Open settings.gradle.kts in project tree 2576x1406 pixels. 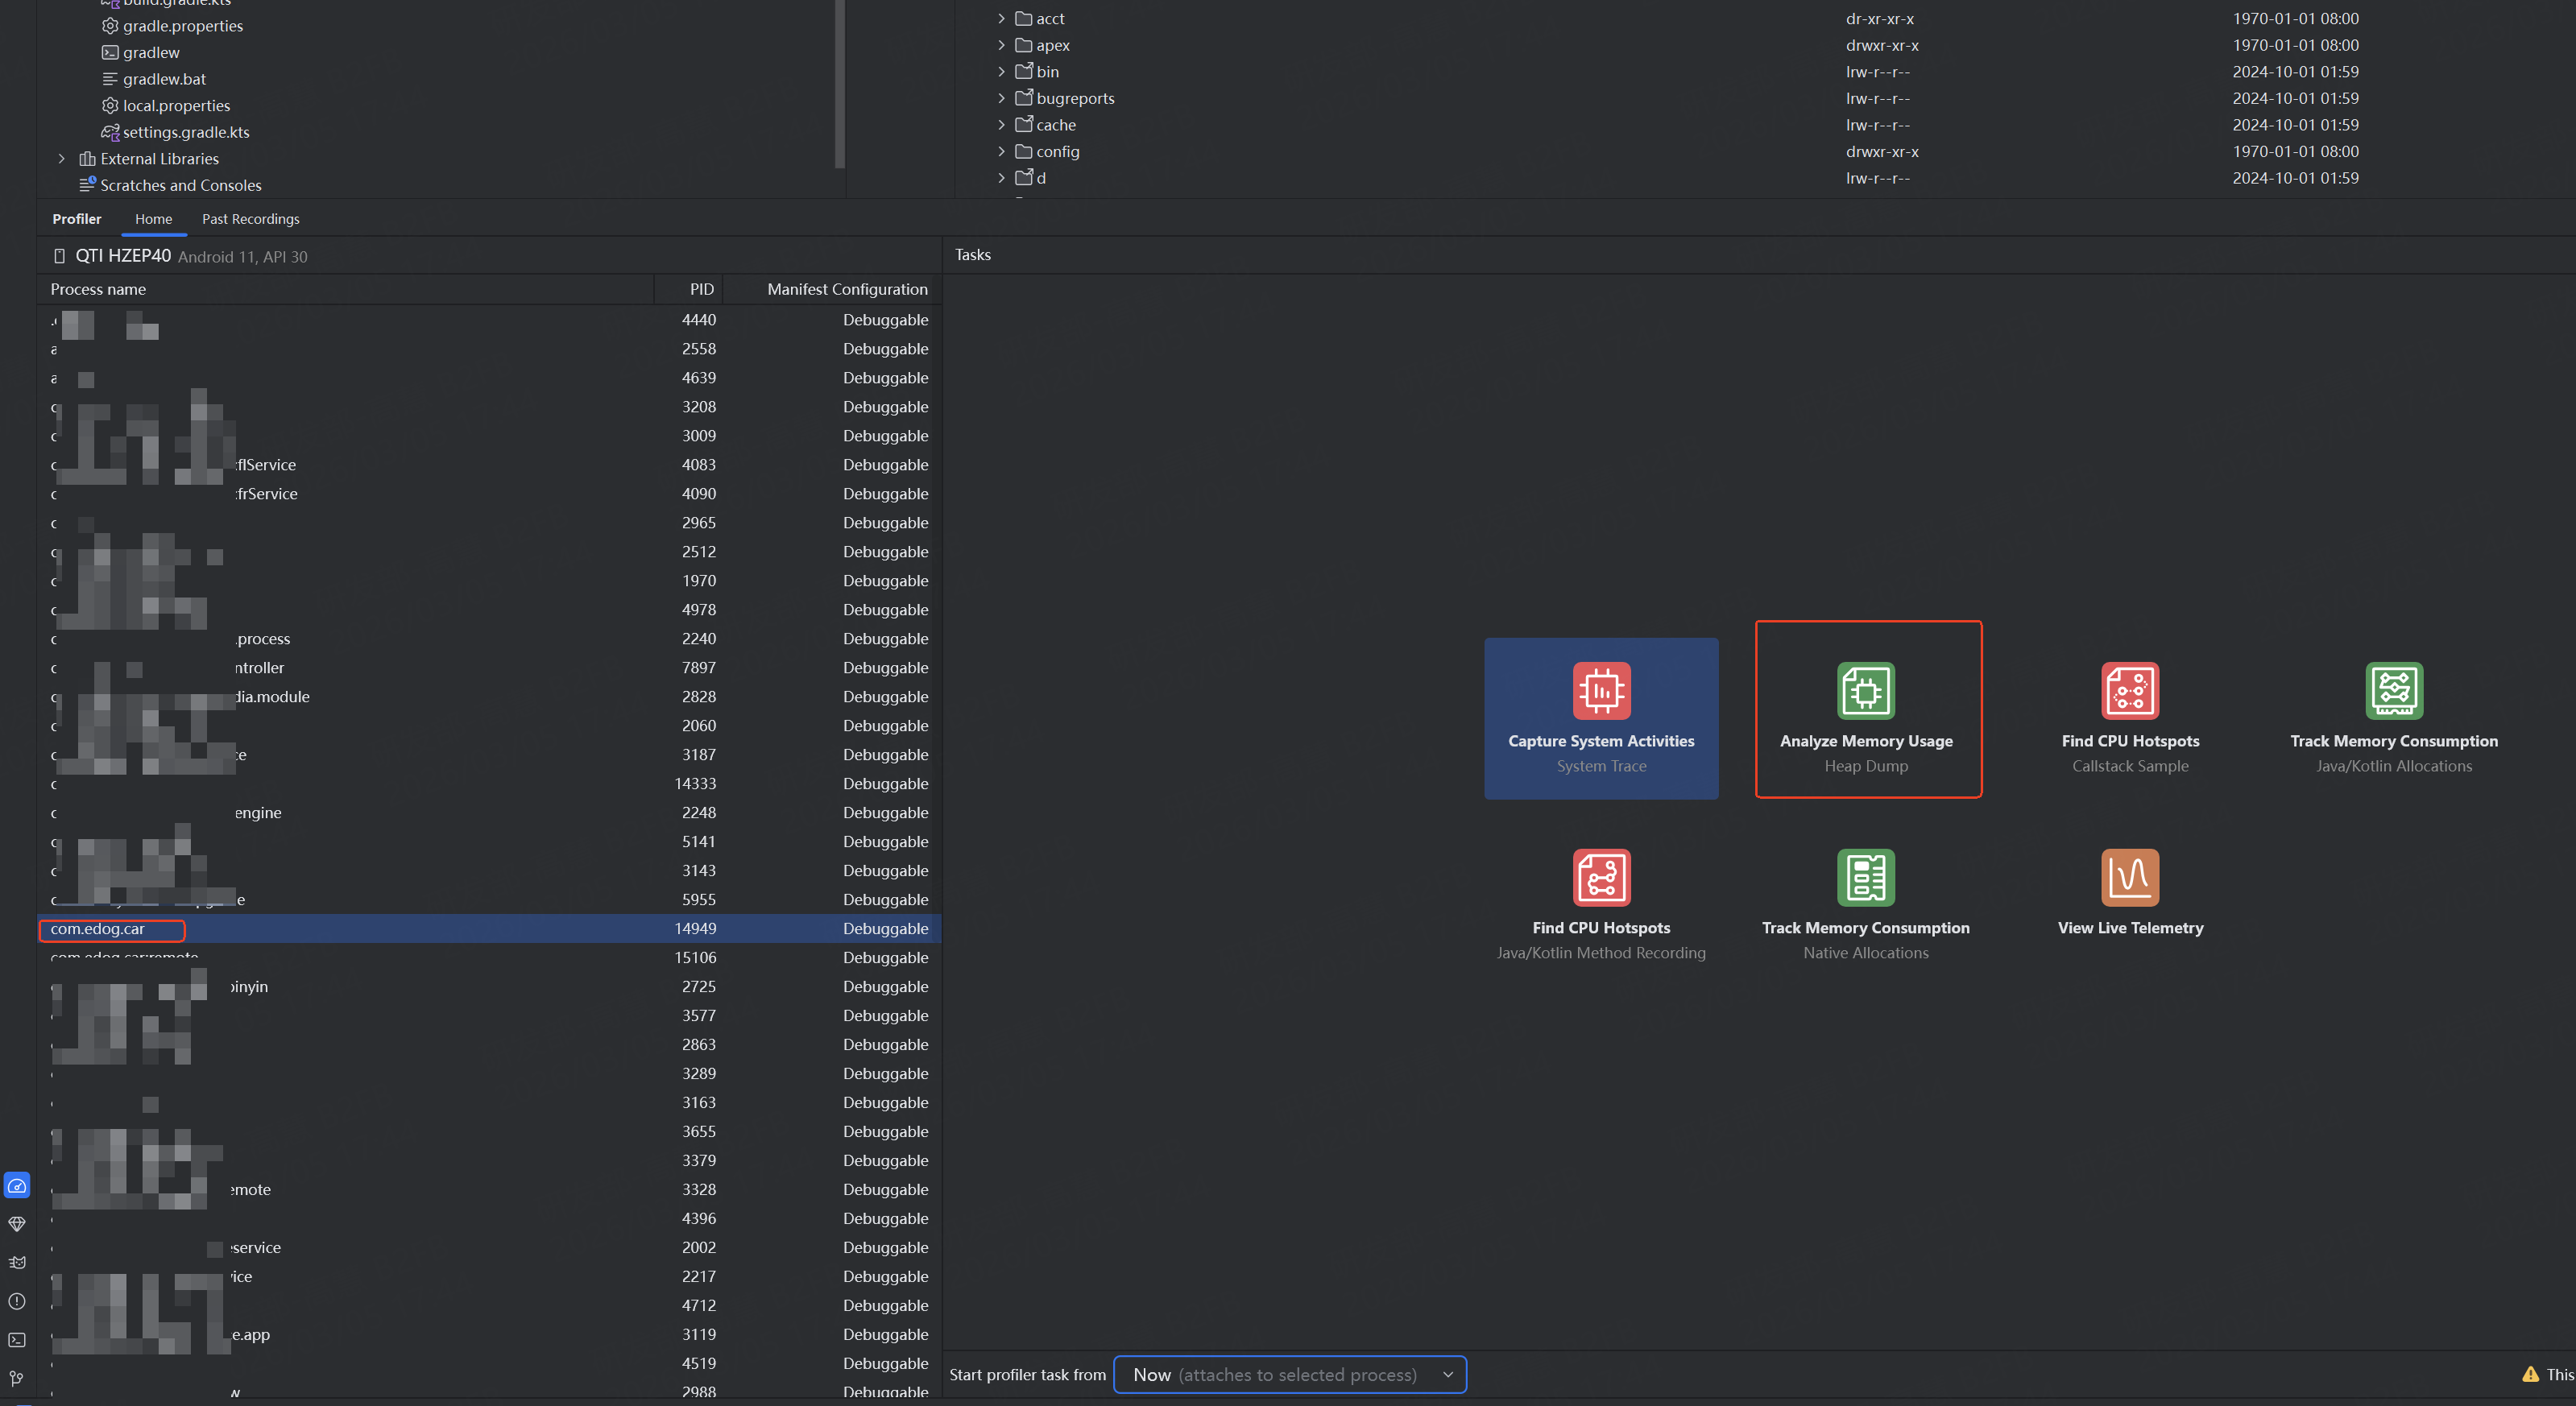[186, 132]
